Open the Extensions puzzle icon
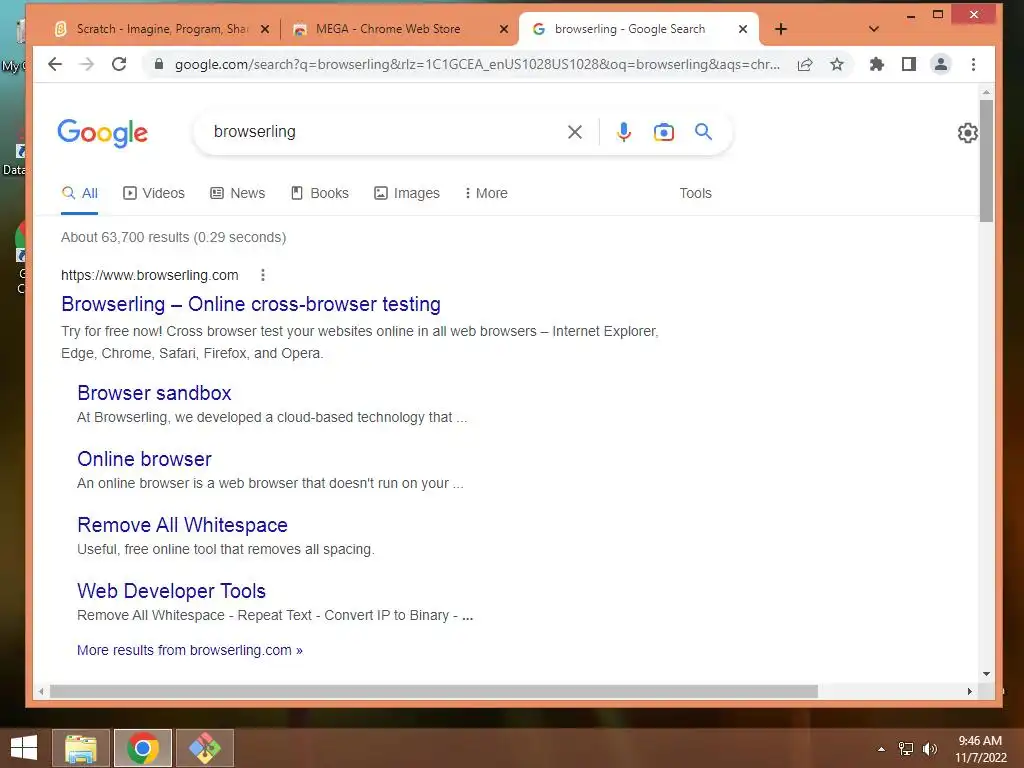The width and height of the screenshot is (1024, 768). (x=876, y=64)
